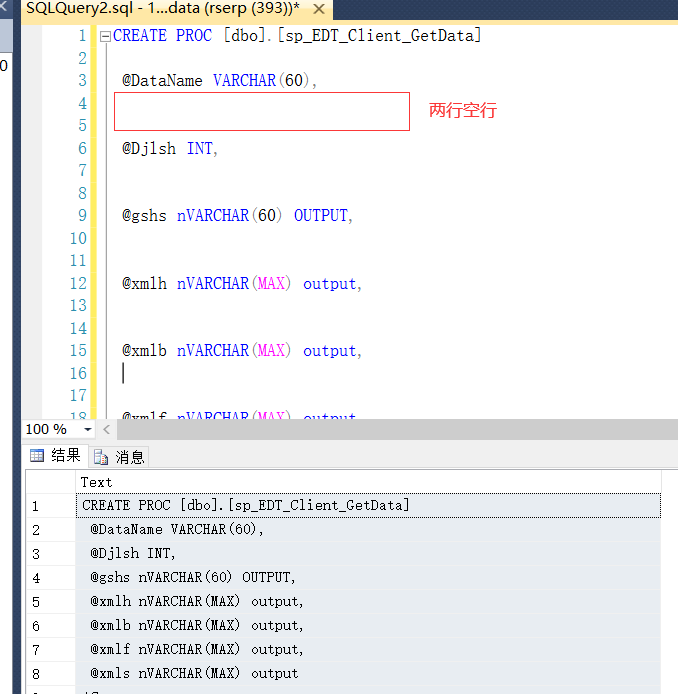Click row header 7 in results grid
The image size is (678, 694).
pos(51,649)
